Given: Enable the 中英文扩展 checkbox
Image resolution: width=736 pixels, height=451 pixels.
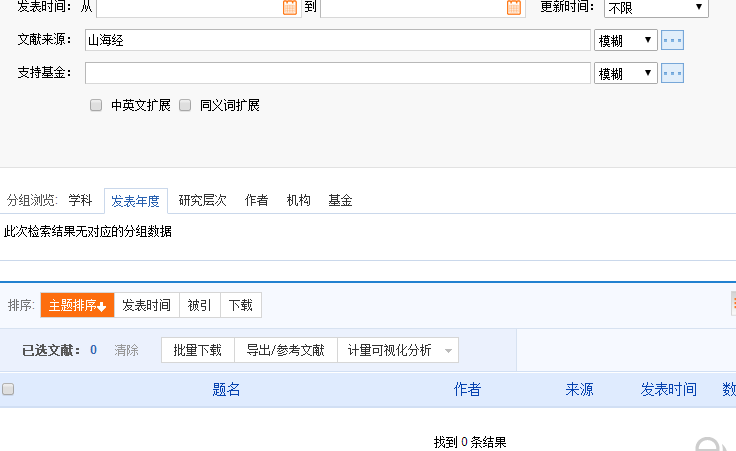Looking at the screenshot, I should [96, 105].
